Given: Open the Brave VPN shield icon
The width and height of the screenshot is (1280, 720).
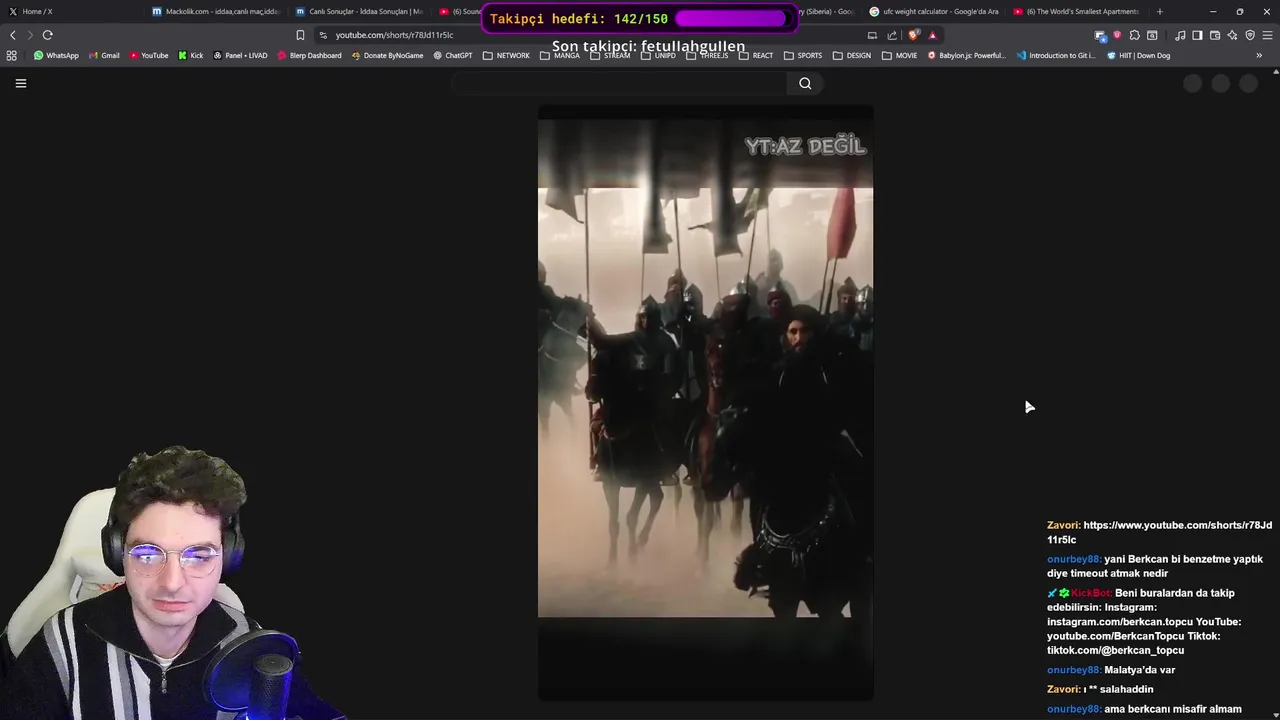Looking at the screenshot, I should 1250,35.
